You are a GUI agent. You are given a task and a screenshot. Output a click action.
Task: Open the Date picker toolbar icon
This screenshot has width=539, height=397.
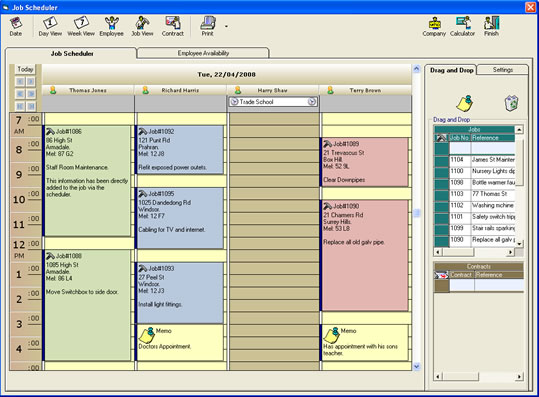(15, 26)
